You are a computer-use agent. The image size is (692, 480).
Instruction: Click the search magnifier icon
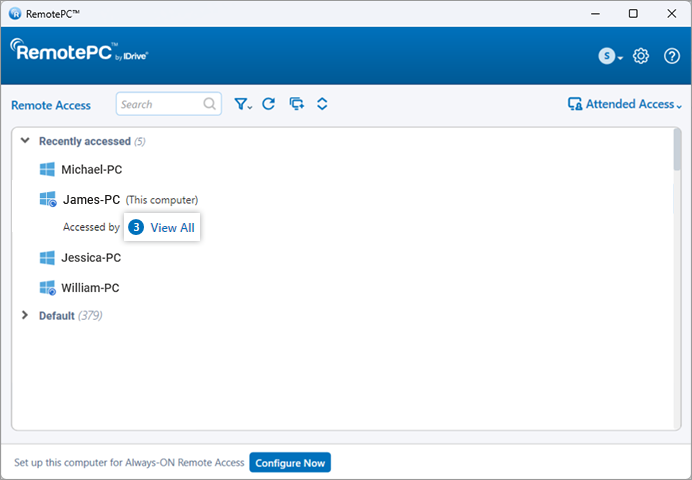point(210,104)
